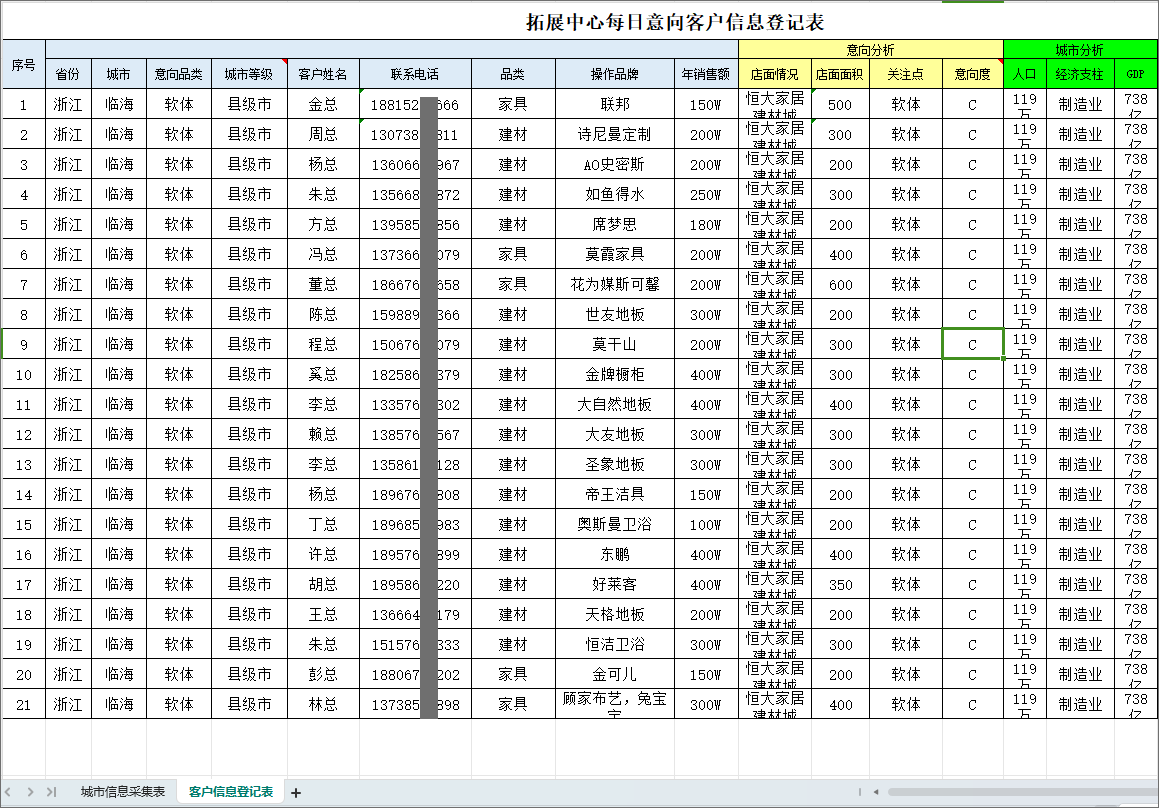Click the yellow 意向分析 header cell
The width and height of the screenshot is (1159, 808).
coord(870,49)
